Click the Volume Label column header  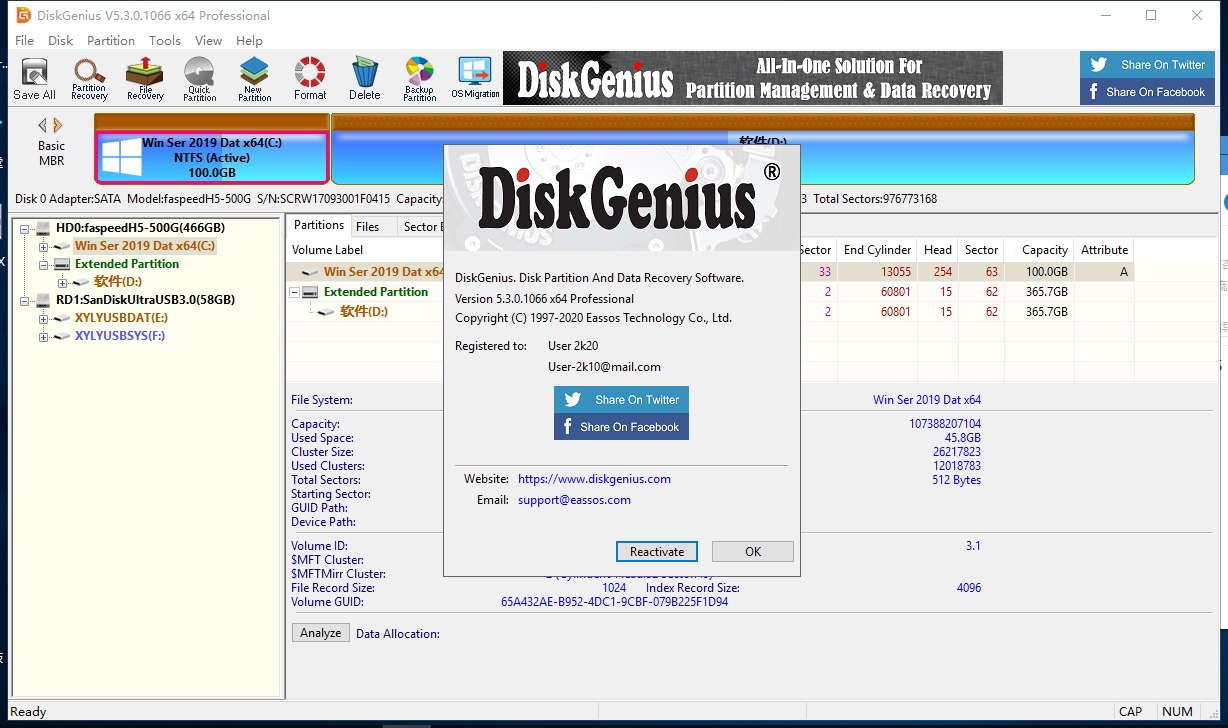click(x=327, y=250)
